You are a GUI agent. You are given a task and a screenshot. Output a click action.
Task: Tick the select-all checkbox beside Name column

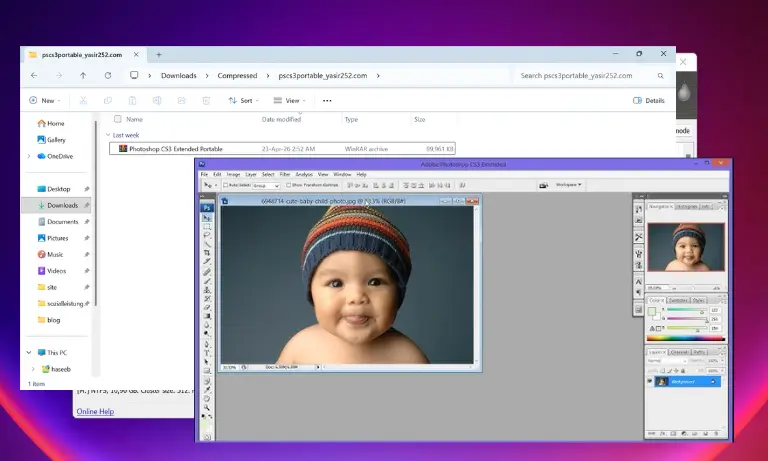click(x=118, y=119)
